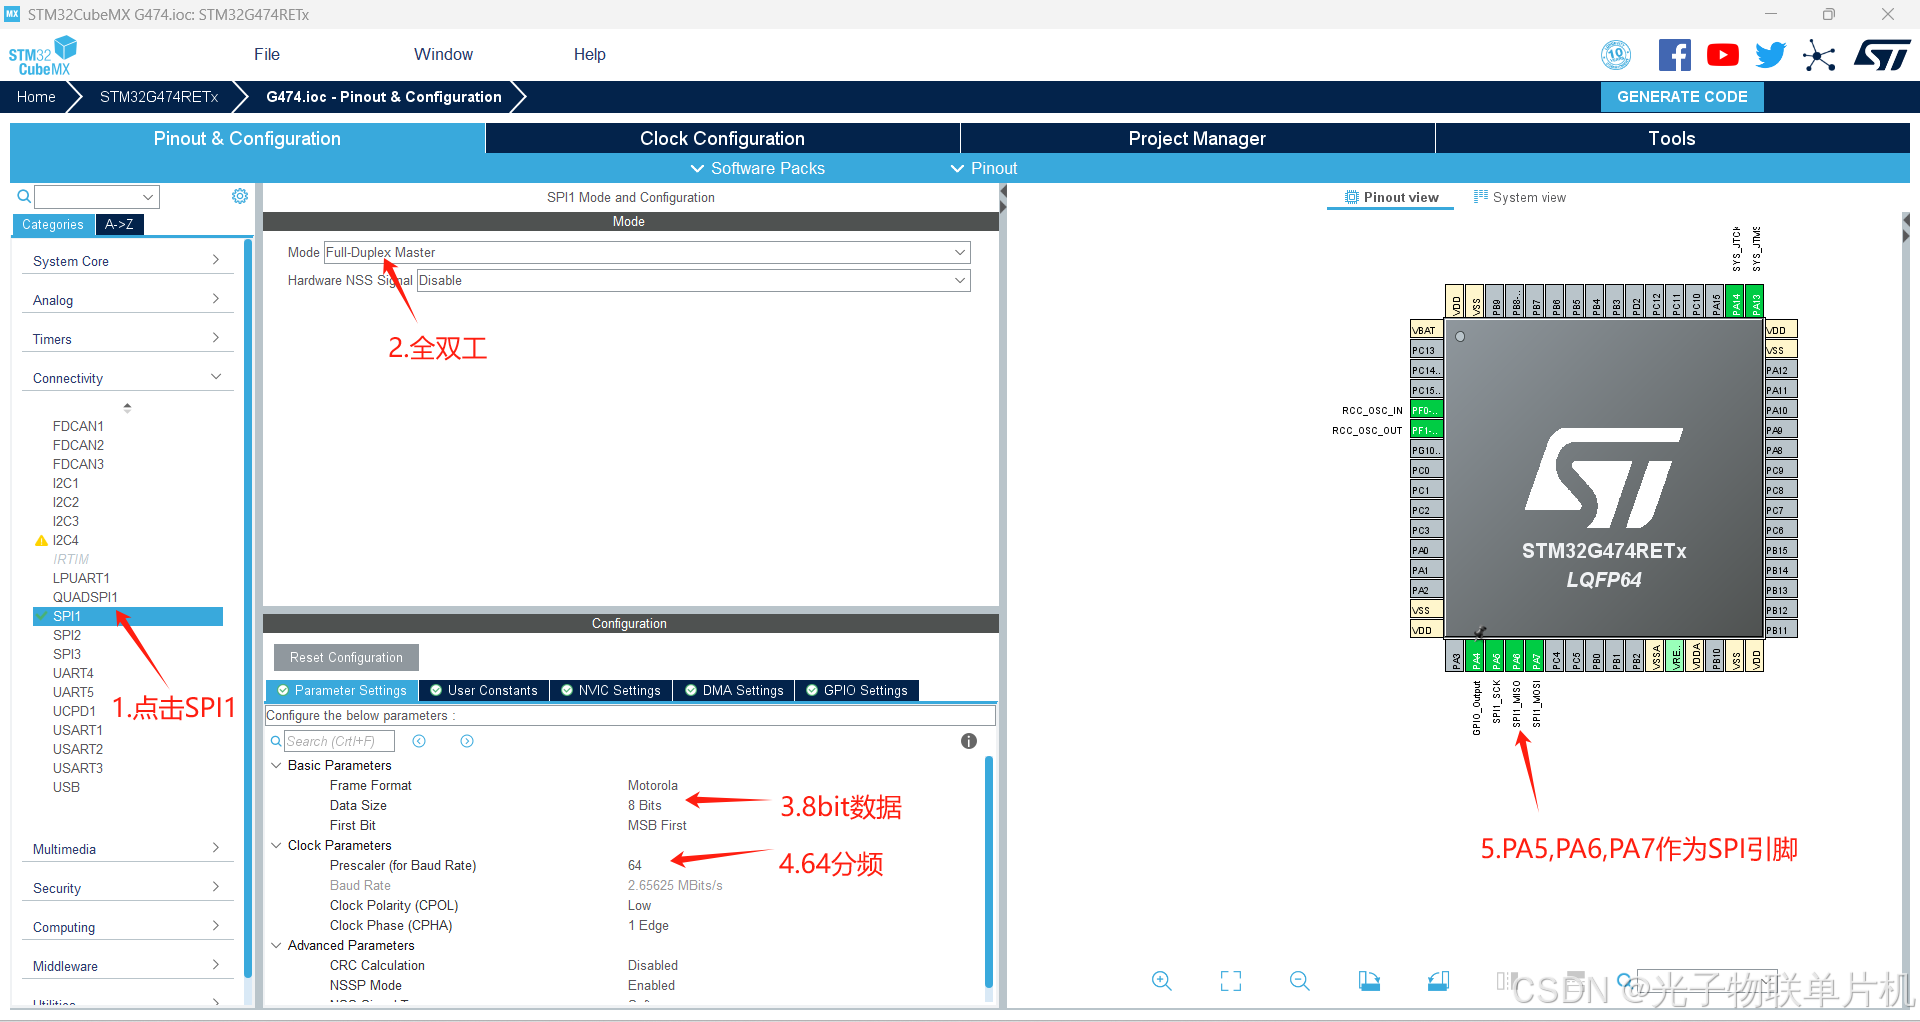
Task: Fit the chip pinout to view
Action: coord(1231,981)
